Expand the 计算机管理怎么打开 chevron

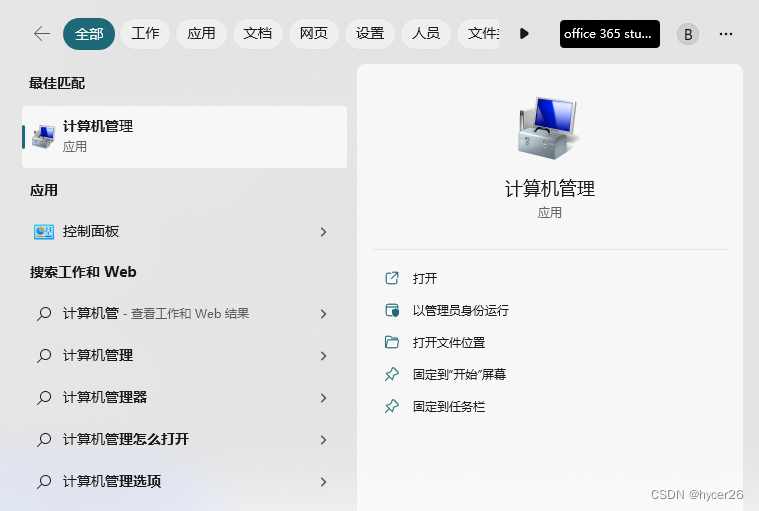point(323,440)
